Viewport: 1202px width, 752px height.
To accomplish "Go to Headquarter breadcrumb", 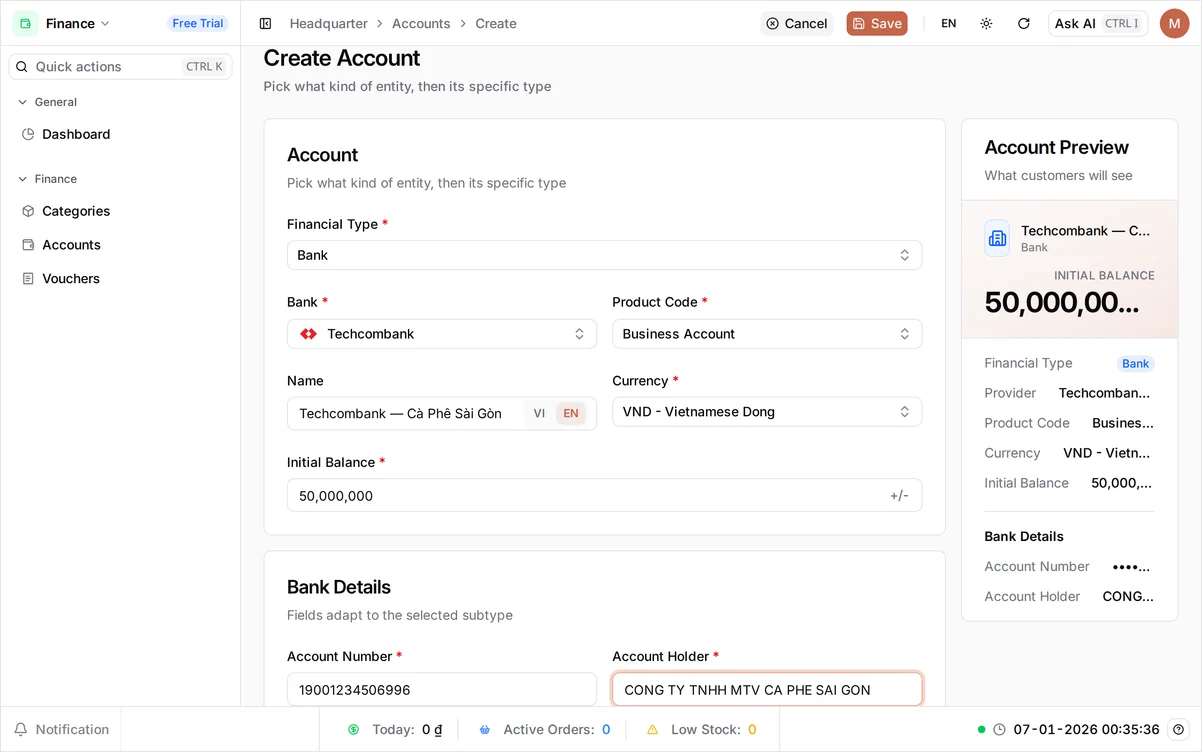I will point(329,23).
